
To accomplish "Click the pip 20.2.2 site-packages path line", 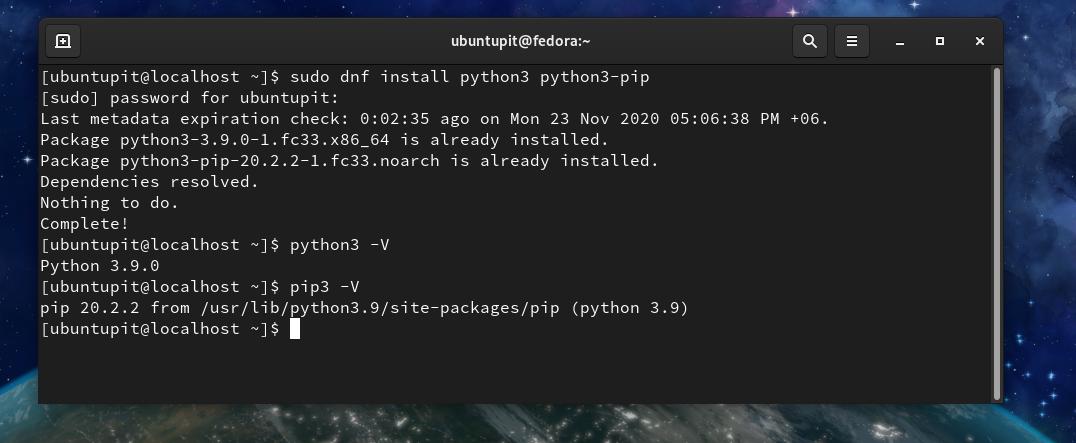I will coord(364,308).
